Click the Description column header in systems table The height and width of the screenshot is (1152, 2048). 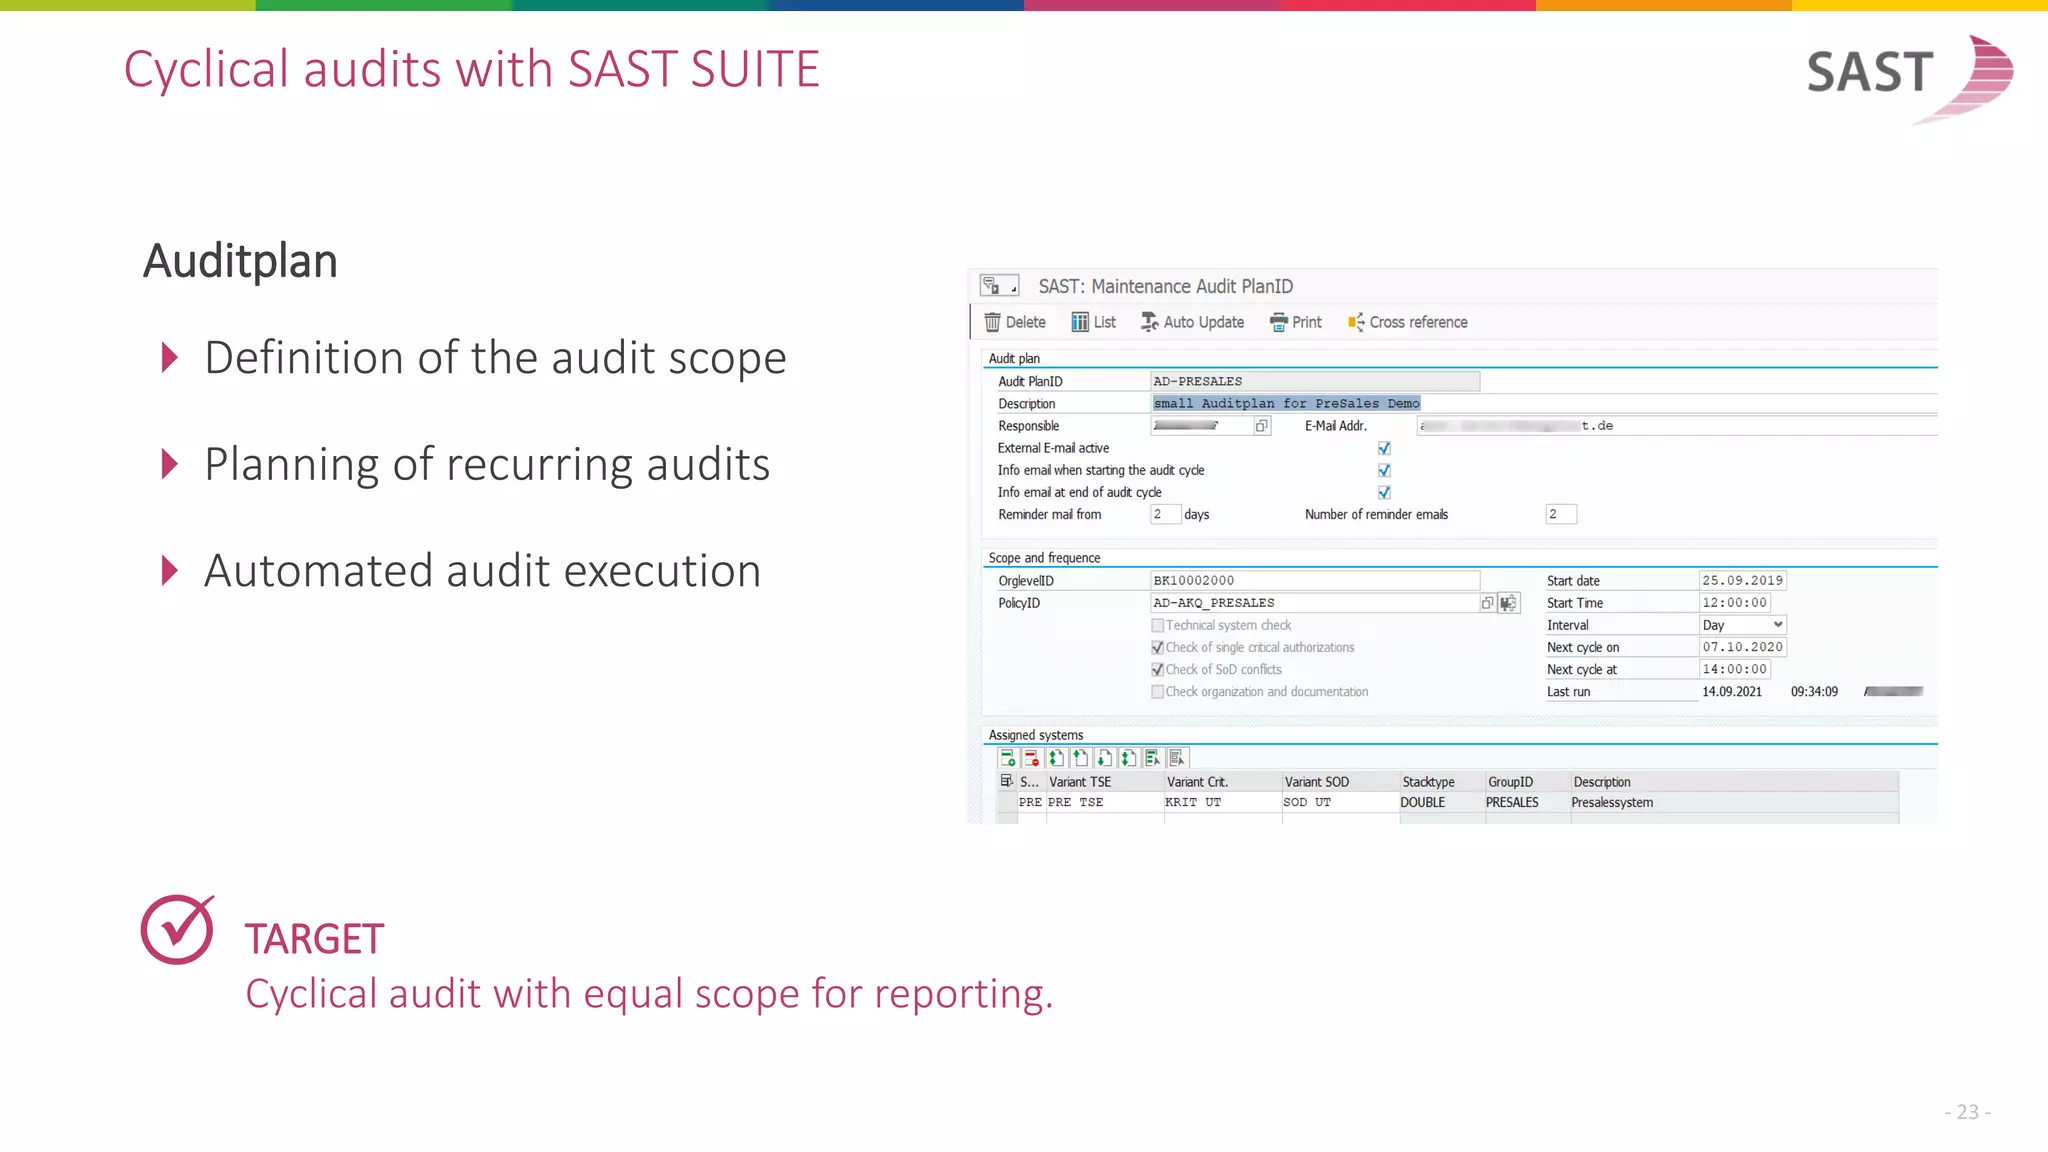(1734, 782)
